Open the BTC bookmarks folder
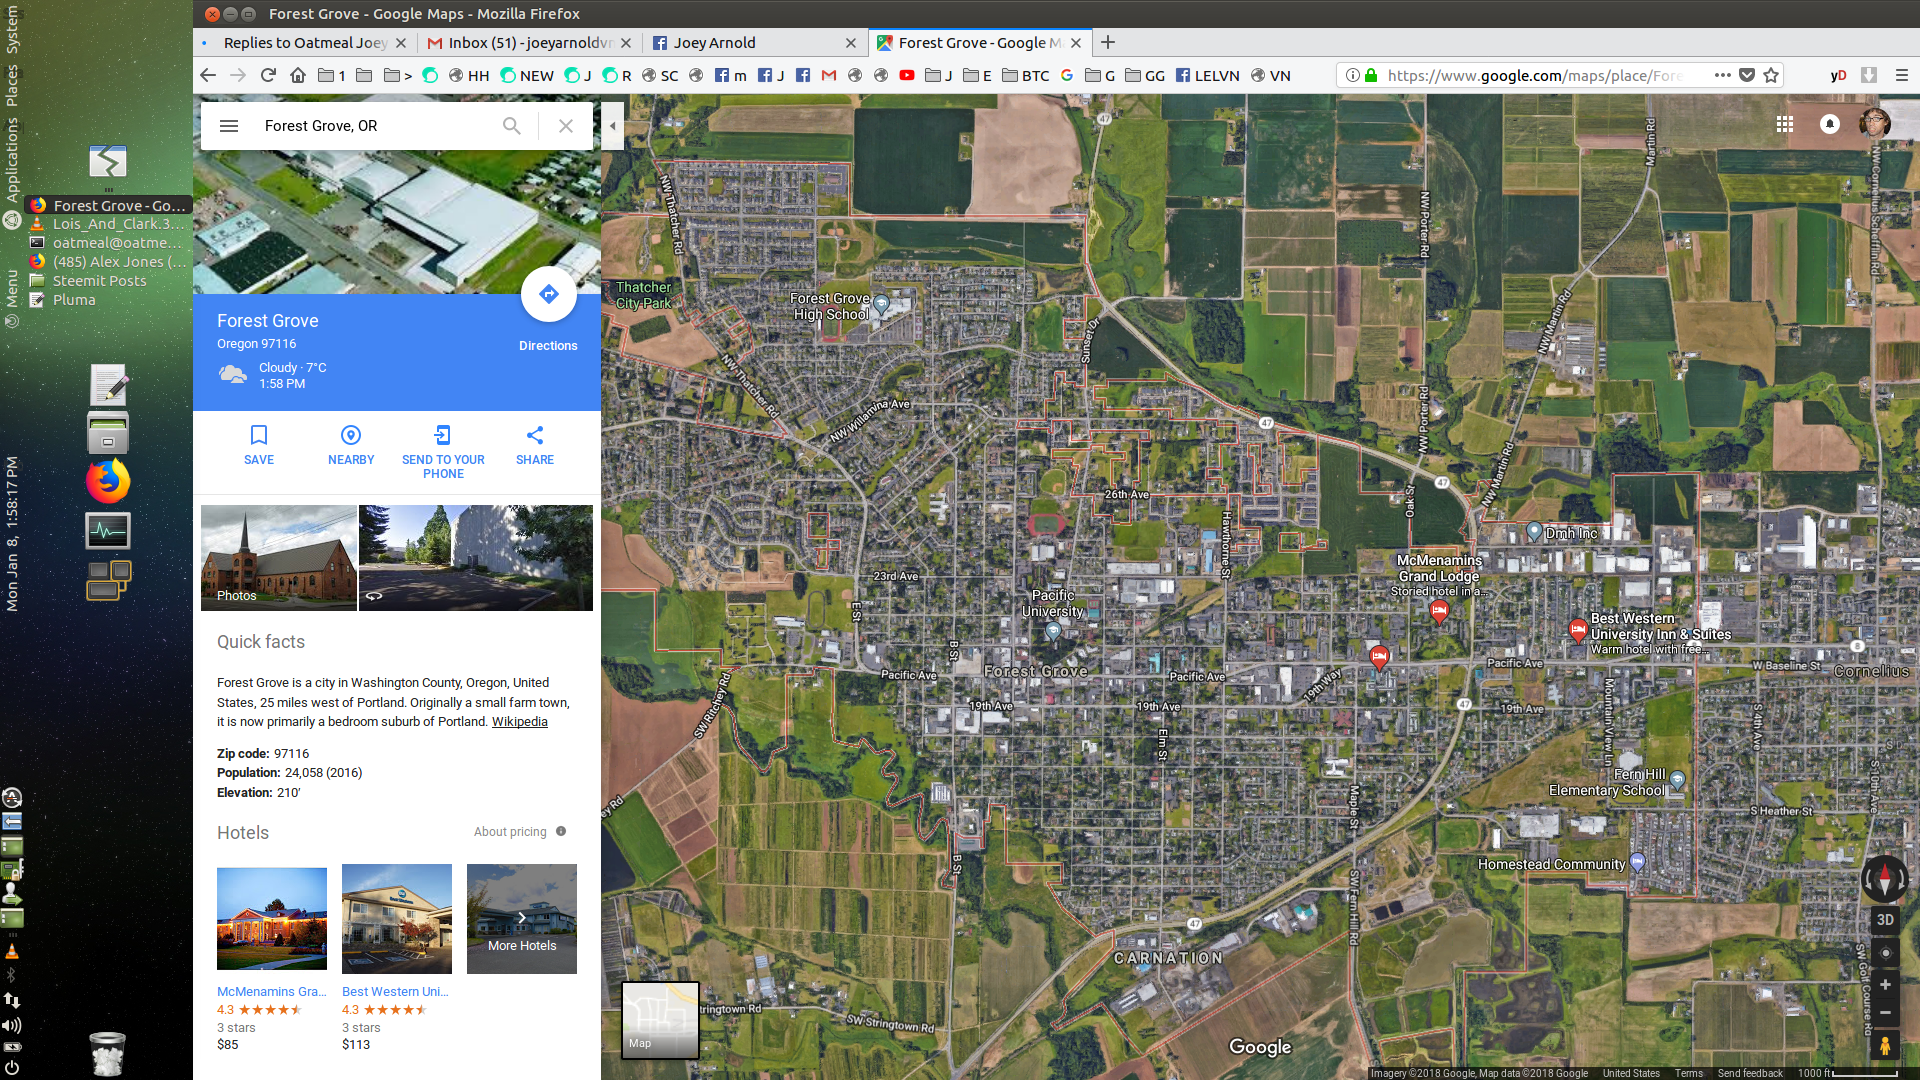 click(1026, 76)
